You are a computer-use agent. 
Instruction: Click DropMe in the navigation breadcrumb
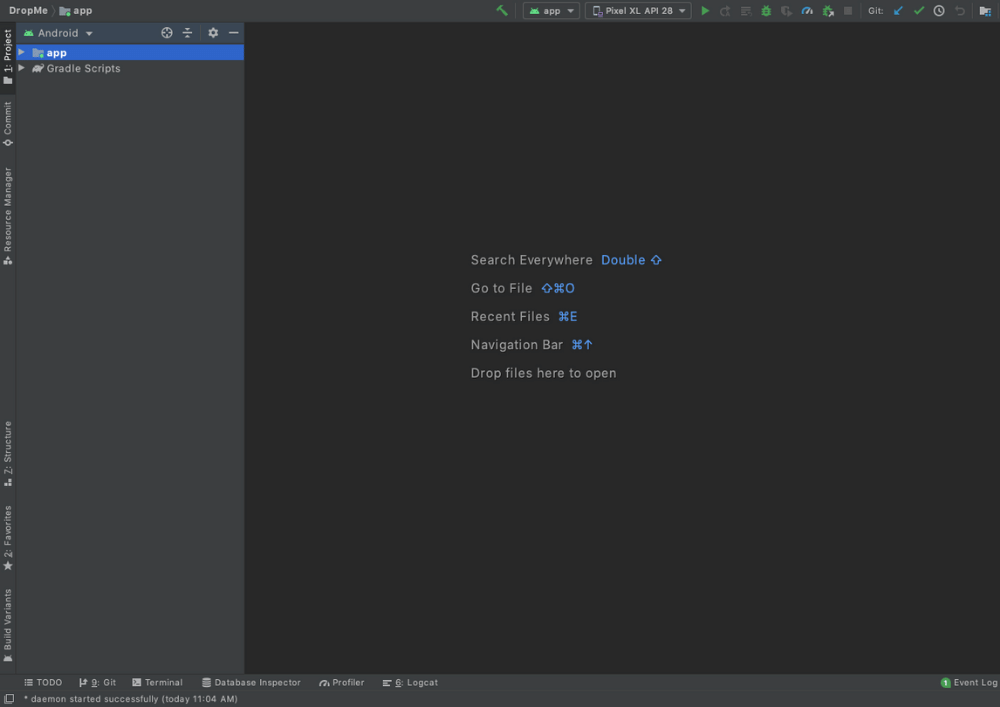[28, 11]
